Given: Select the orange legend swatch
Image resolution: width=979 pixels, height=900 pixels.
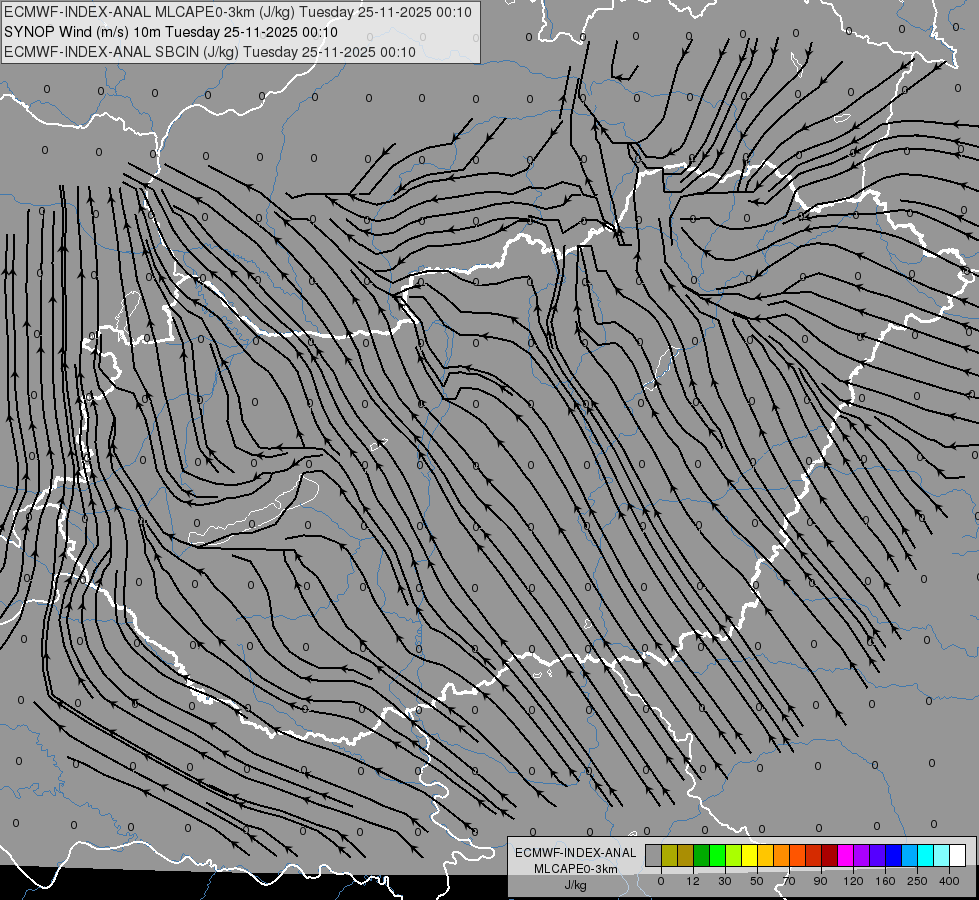Looking at the screenshot, I should pos(782,855).
